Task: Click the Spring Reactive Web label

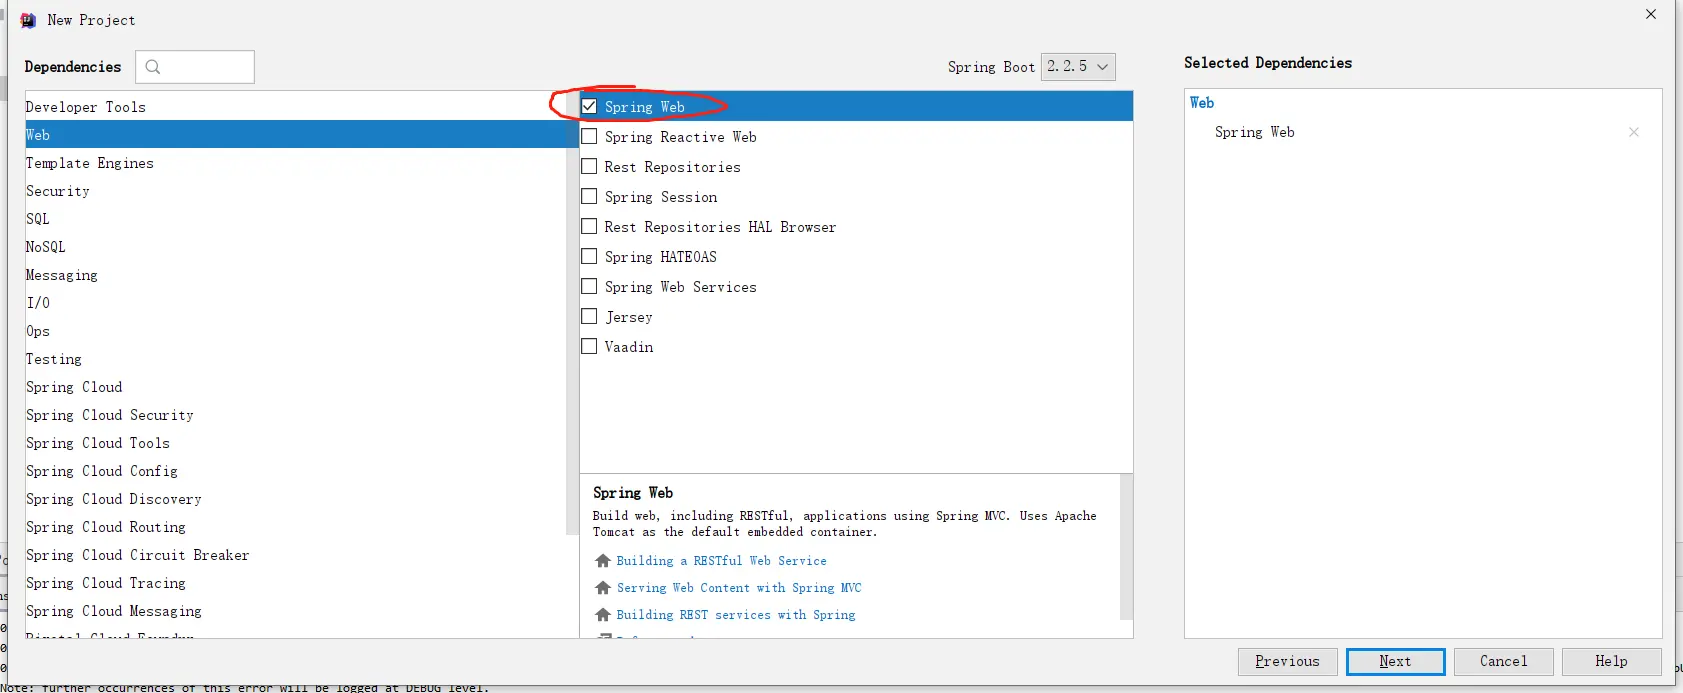Action: tap(680, 137)
